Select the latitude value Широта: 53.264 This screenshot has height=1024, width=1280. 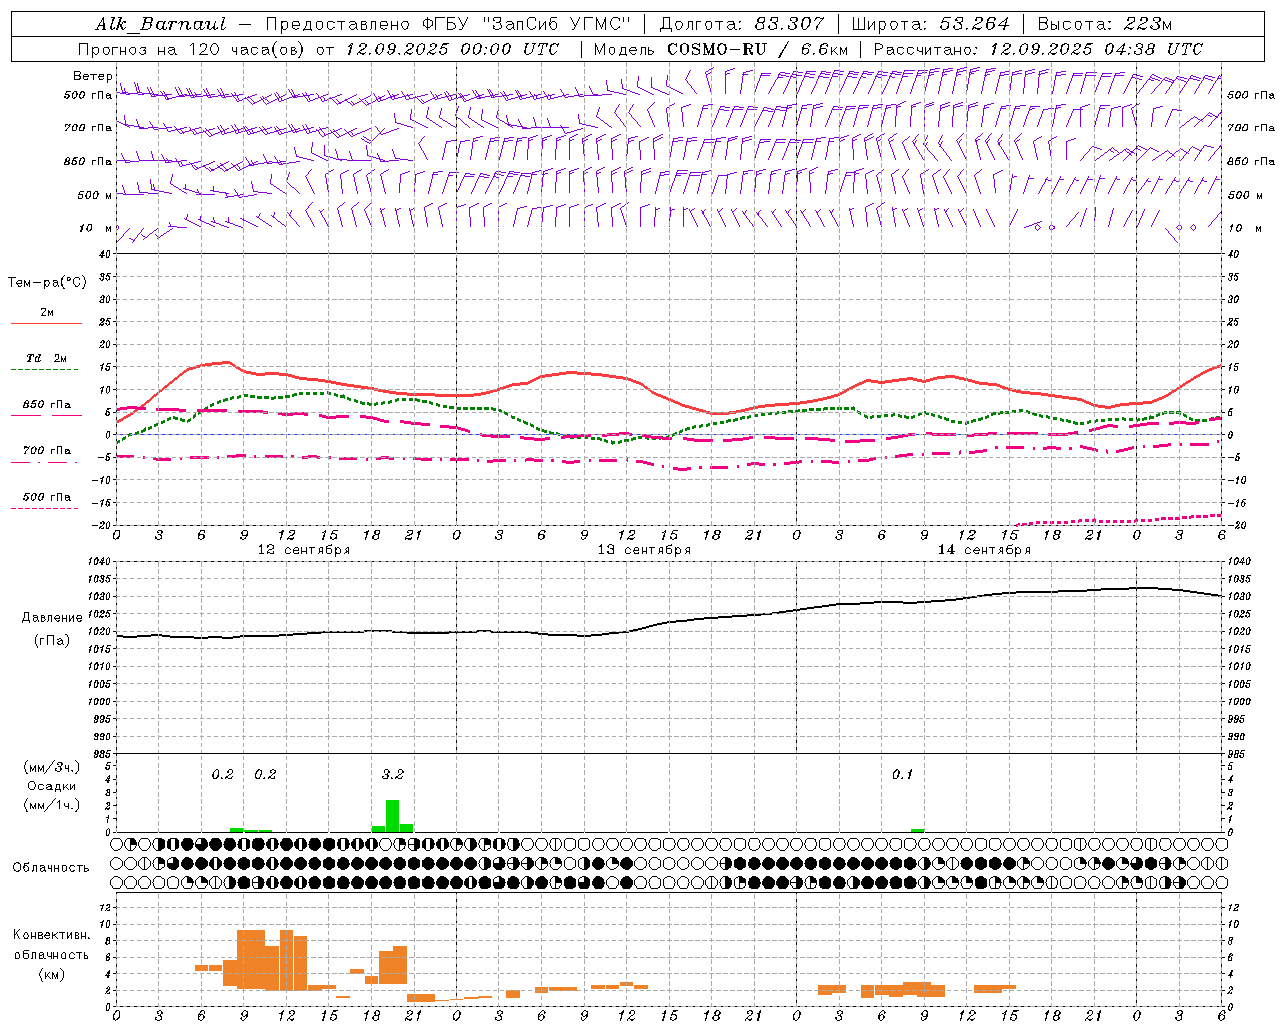(x=931, y=24)
